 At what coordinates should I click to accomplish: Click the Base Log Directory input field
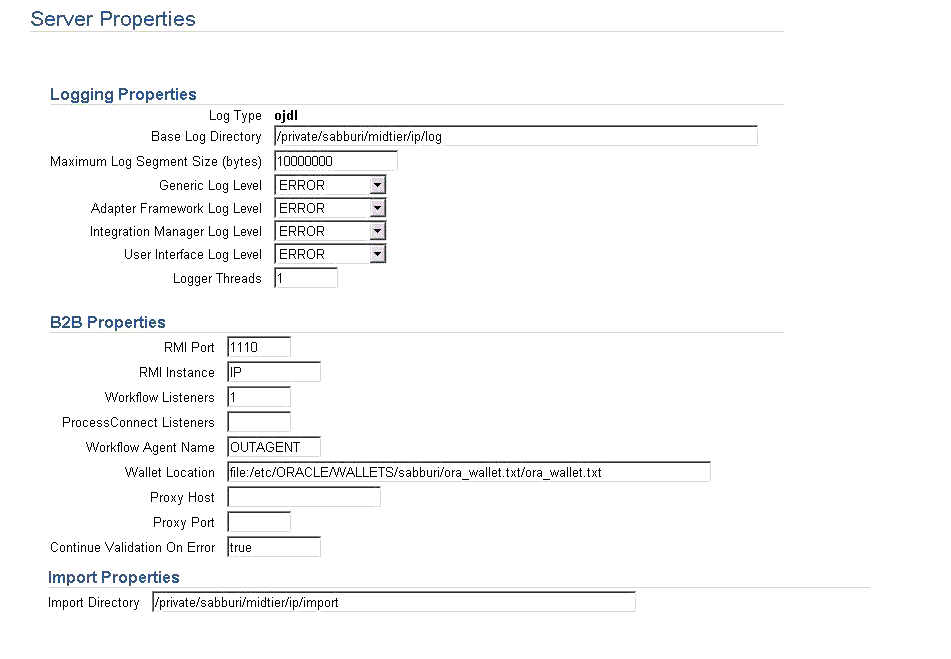pyautogui.click(x=516, y=136)
